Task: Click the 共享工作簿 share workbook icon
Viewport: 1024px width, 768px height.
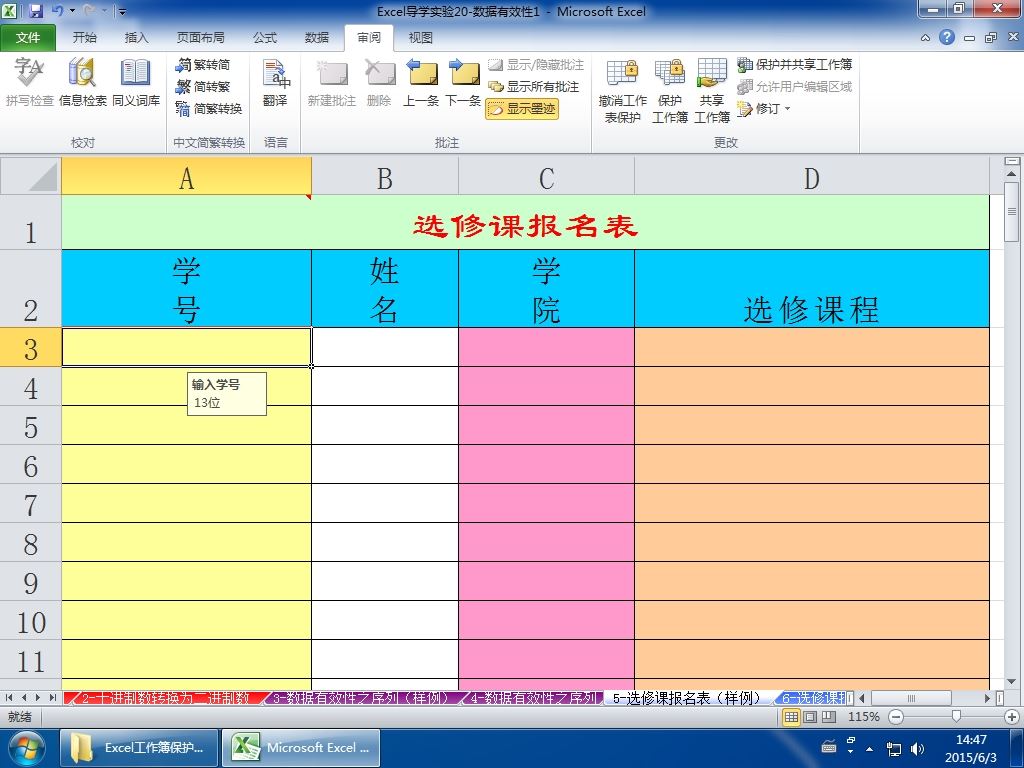Action: pyautogui.click(x=712, y=91)
